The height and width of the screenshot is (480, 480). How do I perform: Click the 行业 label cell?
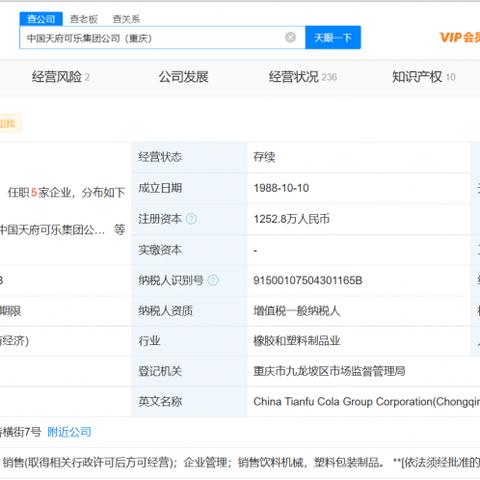tap(190, 341)
